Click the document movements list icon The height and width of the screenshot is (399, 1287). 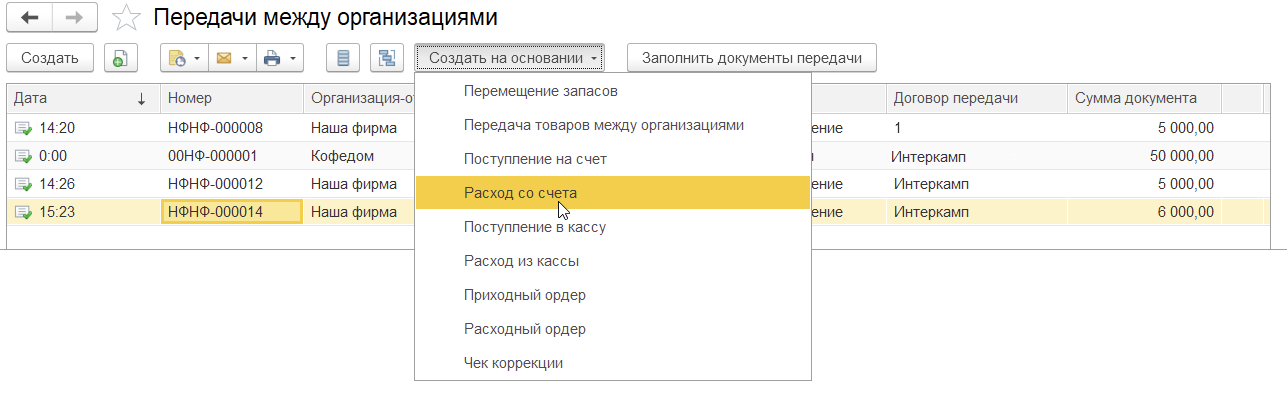[x=343, y=58]
